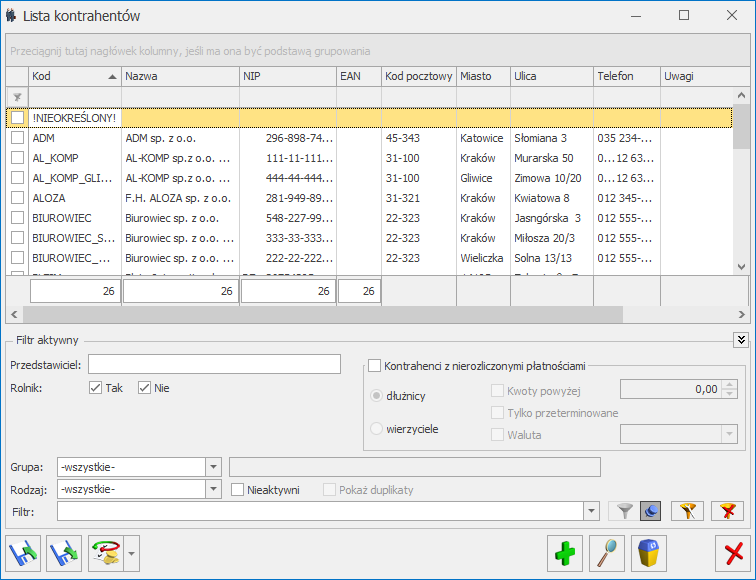756x580 pixels.
Task: Clear filter using funnel with red X
Action: coord(727,512)
